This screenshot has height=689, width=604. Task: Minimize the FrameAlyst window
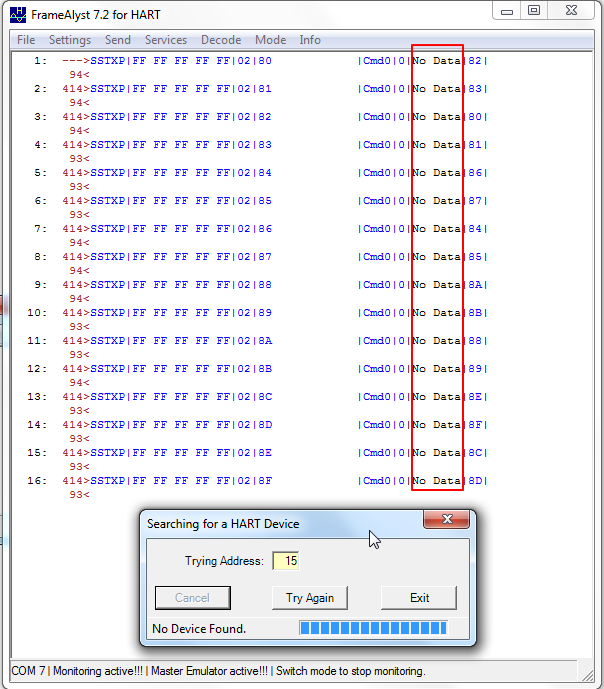click(507, 11)
